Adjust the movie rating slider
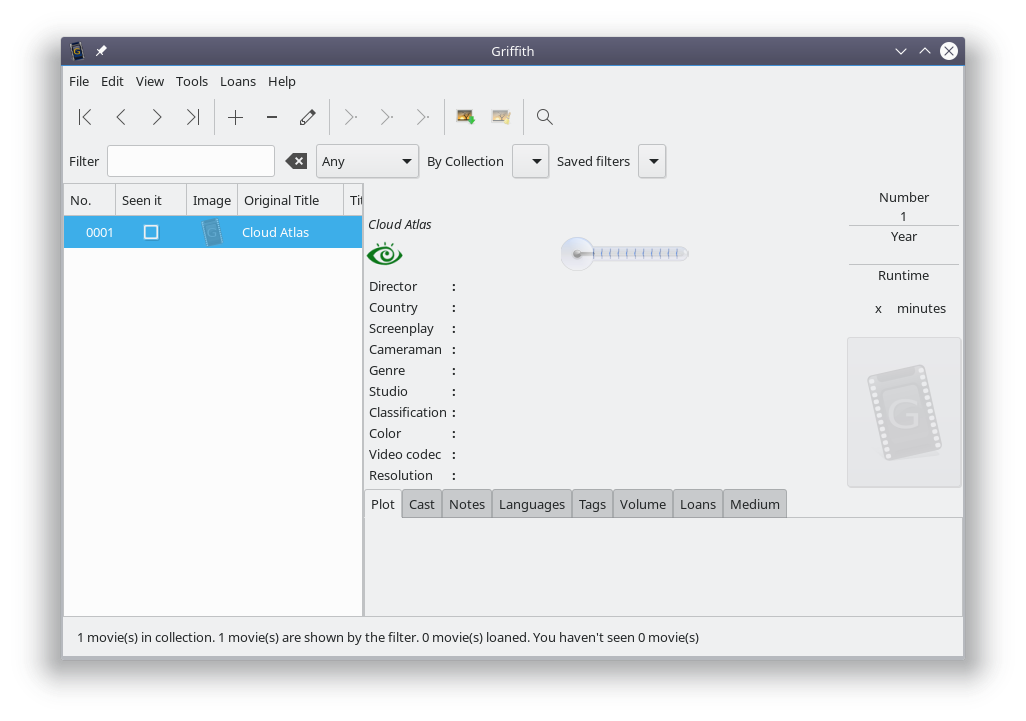 (x=625, y=254)
